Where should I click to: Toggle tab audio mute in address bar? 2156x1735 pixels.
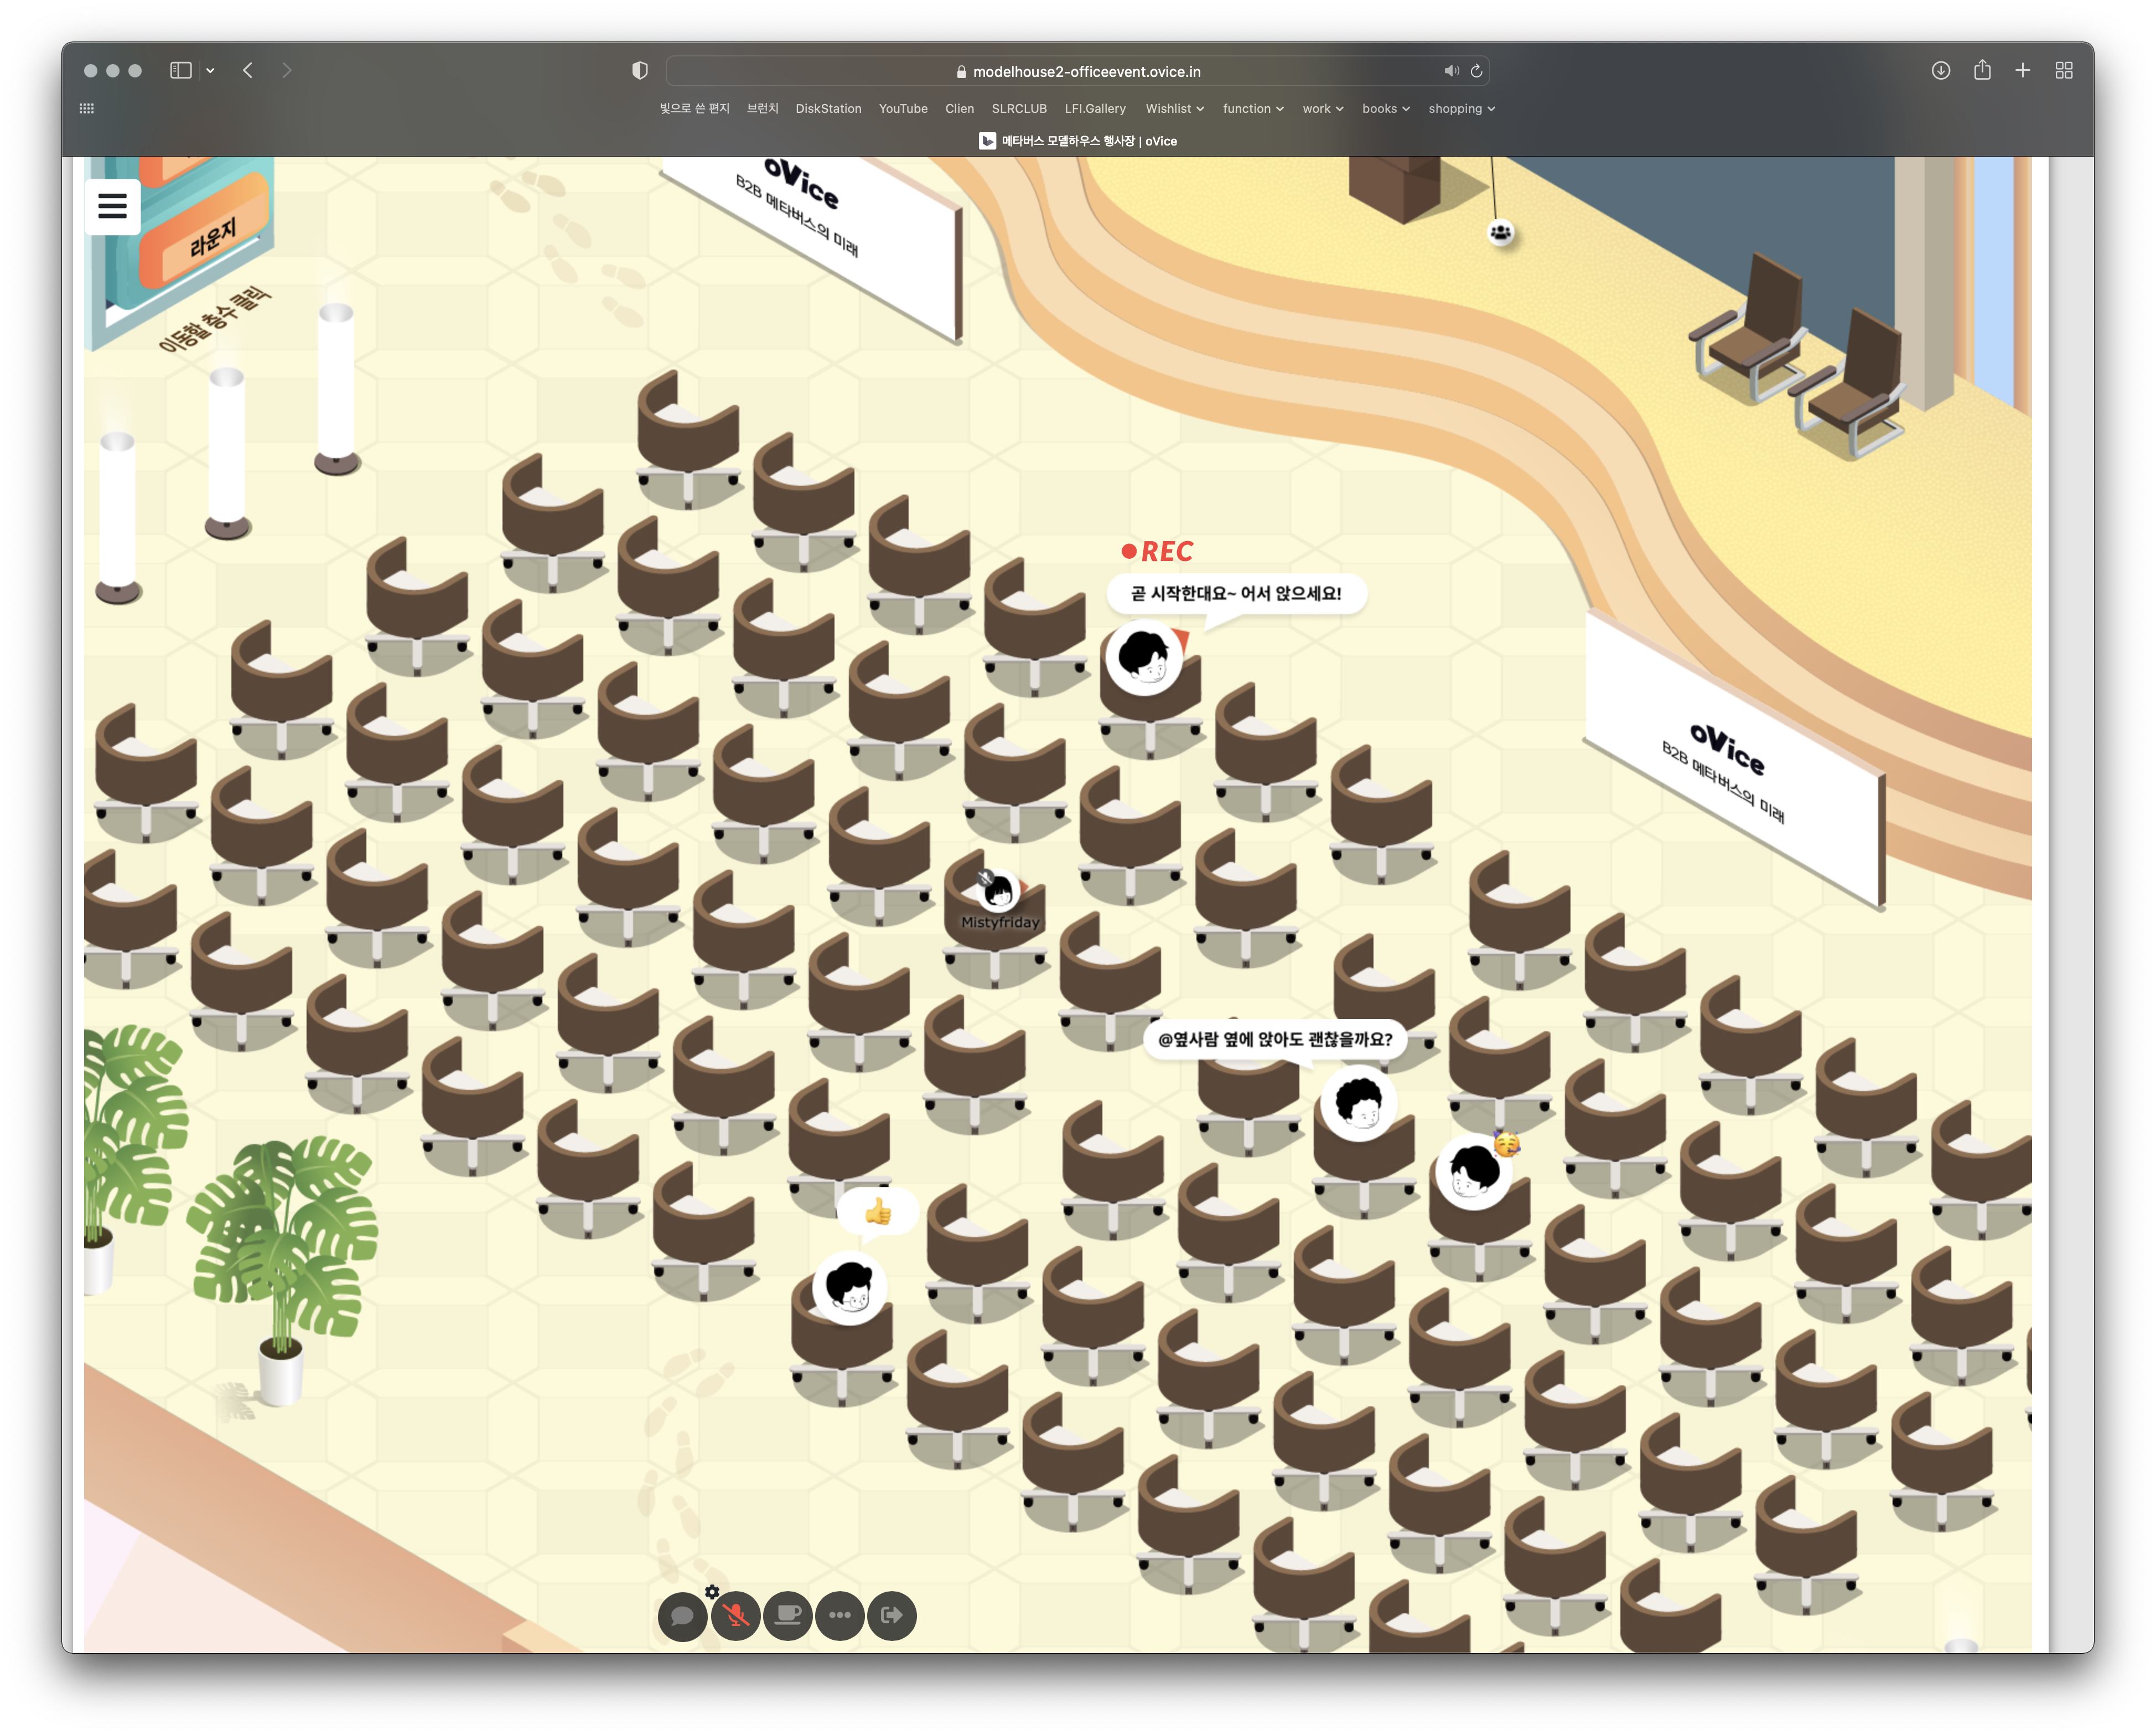click(1451, 71)
